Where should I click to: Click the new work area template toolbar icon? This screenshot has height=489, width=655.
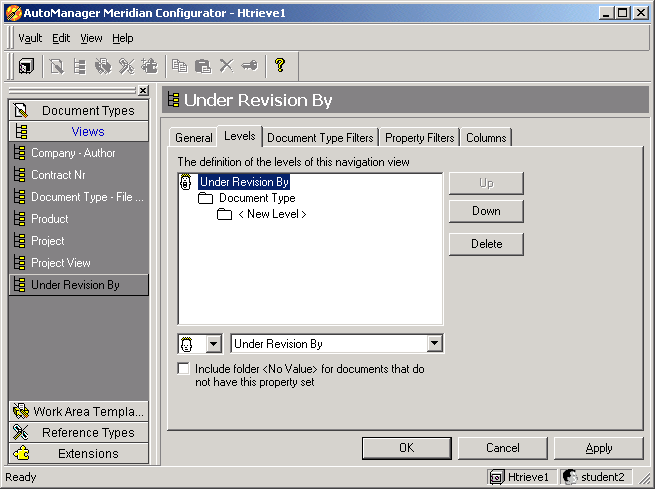pos(103,66)
